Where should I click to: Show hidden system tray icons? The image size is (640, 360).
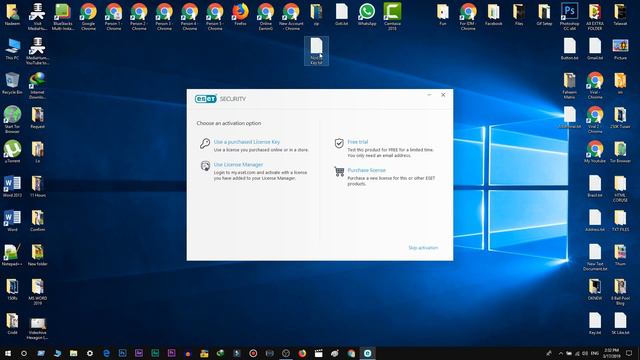[x=560, y=353]
